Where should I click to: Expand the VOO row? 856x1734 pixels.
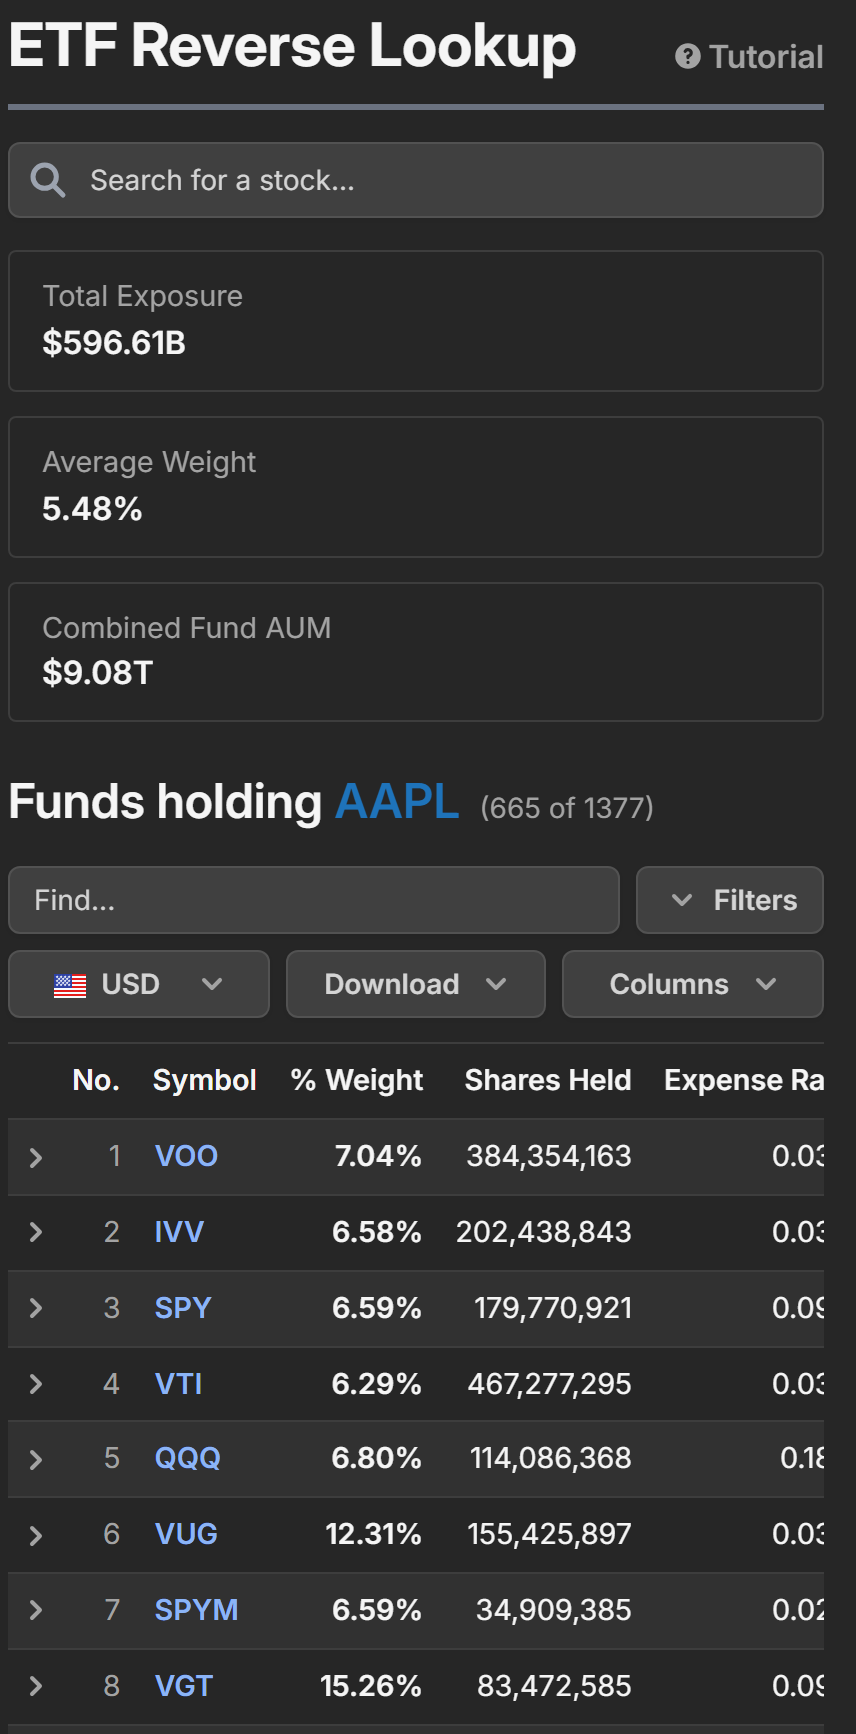pyautogui.click(x=36, y=1157)
